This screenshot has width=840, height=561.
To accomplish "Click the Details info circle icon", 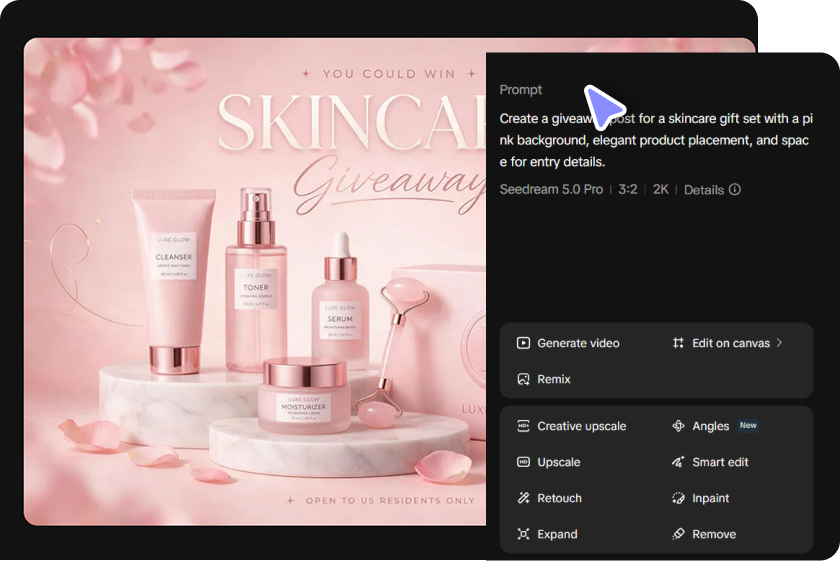I will [735, 189].
